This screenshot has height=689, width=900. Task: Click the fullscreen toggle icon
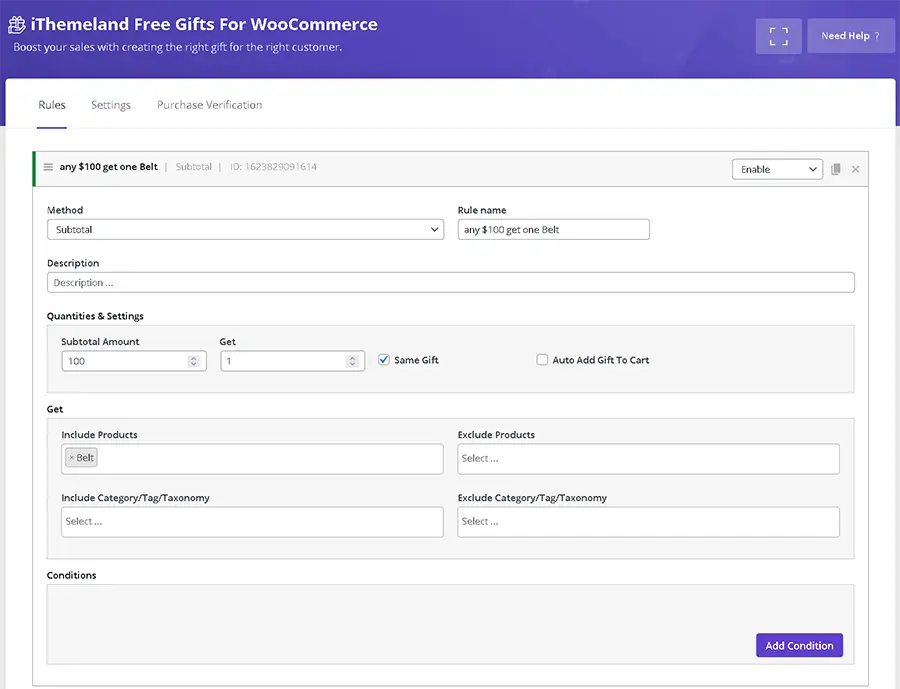pos(778,36)
